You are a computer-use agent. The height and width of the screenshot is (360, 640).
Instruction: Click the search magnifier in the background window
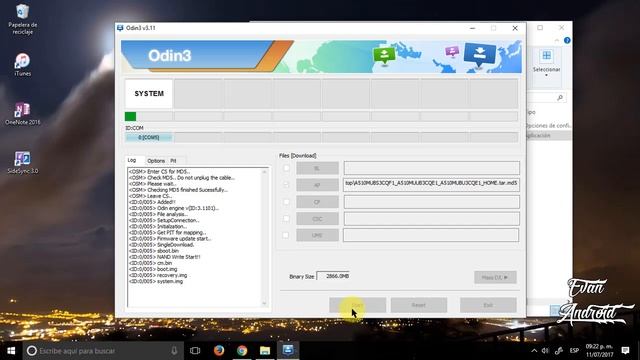tap(560, 98)
